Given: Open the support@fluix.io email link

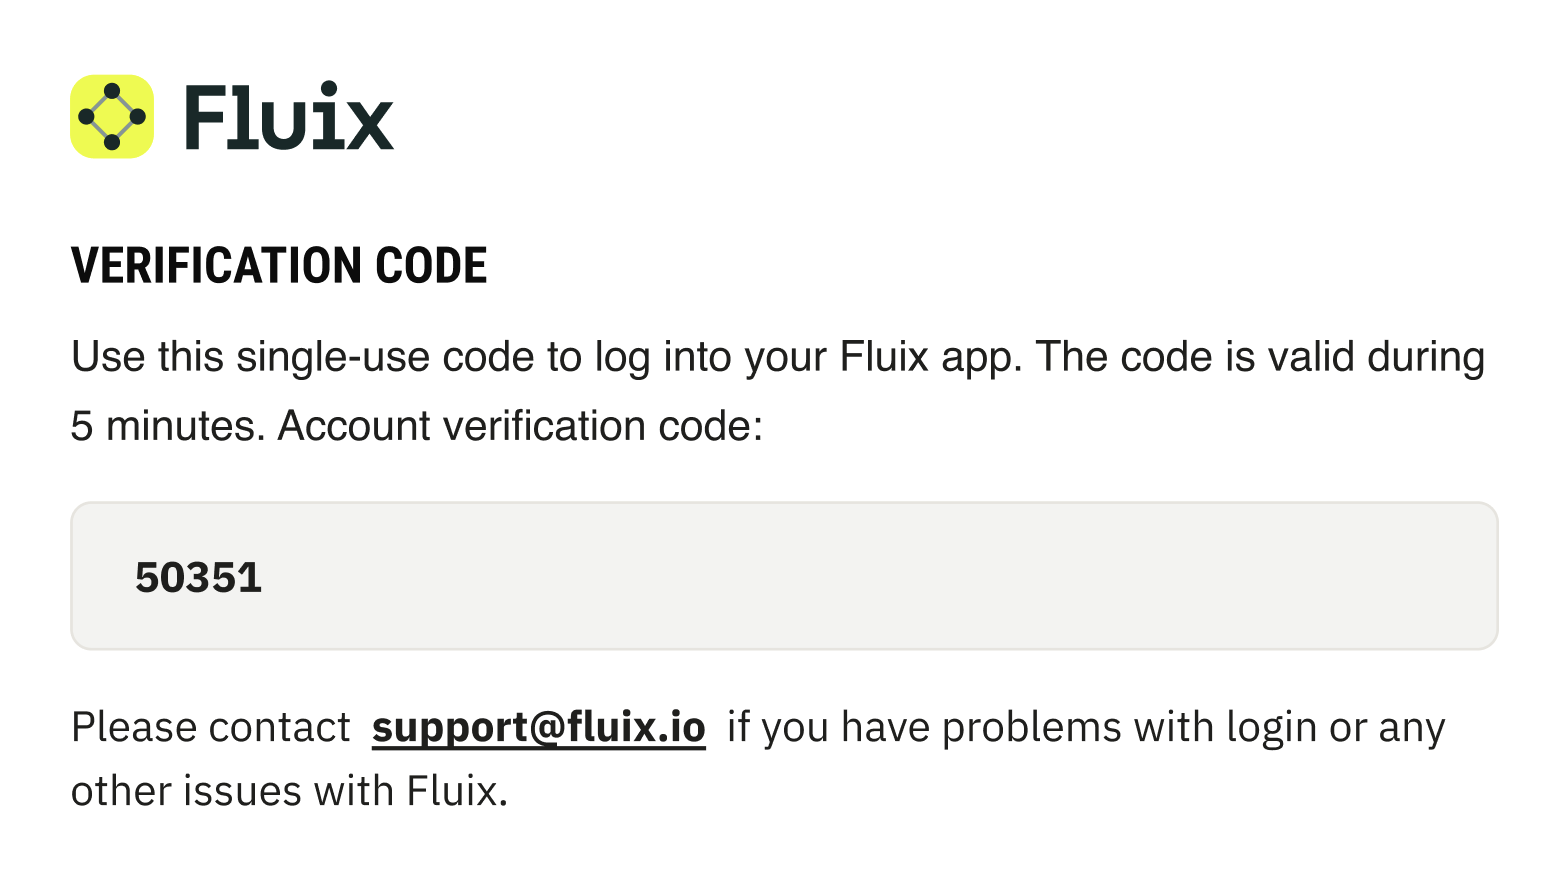Looking at the screenshot, I should pyautogui.click(x=538, y=728).
